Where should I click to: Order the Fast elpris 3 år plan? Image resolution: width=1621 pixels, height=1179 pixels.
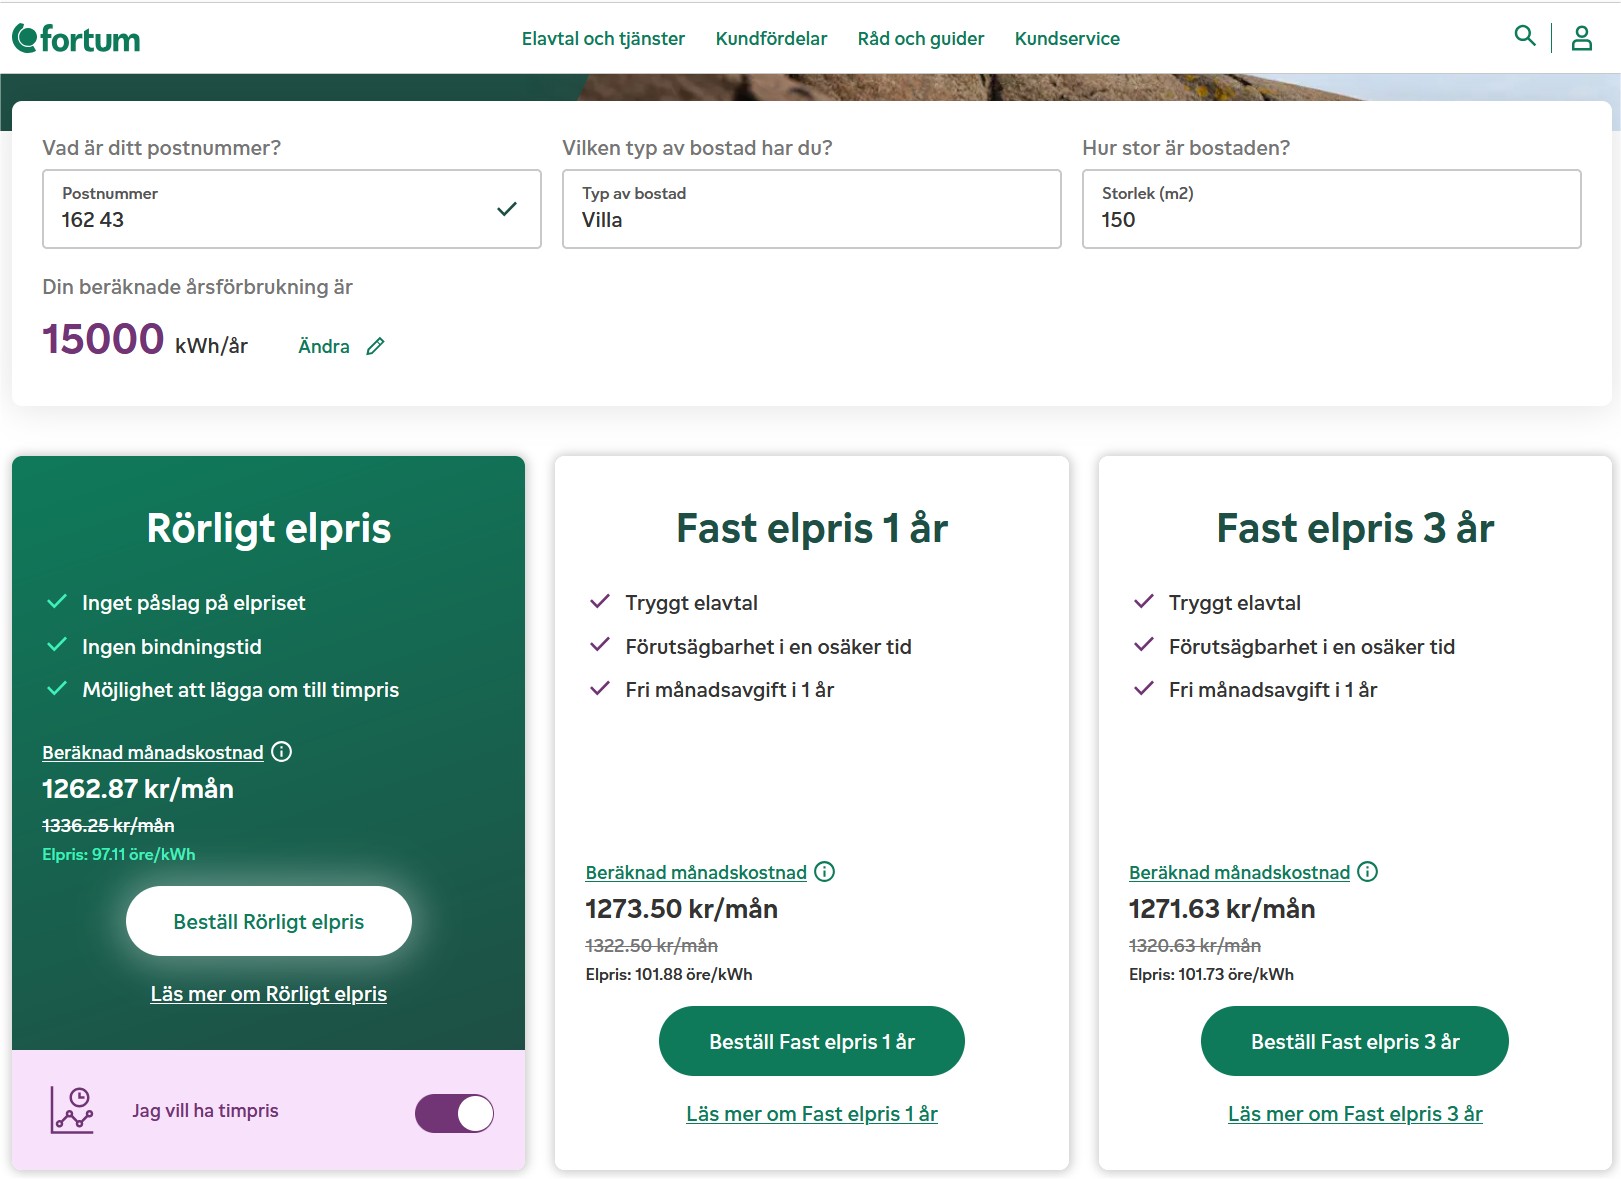pos(1354,1041)
